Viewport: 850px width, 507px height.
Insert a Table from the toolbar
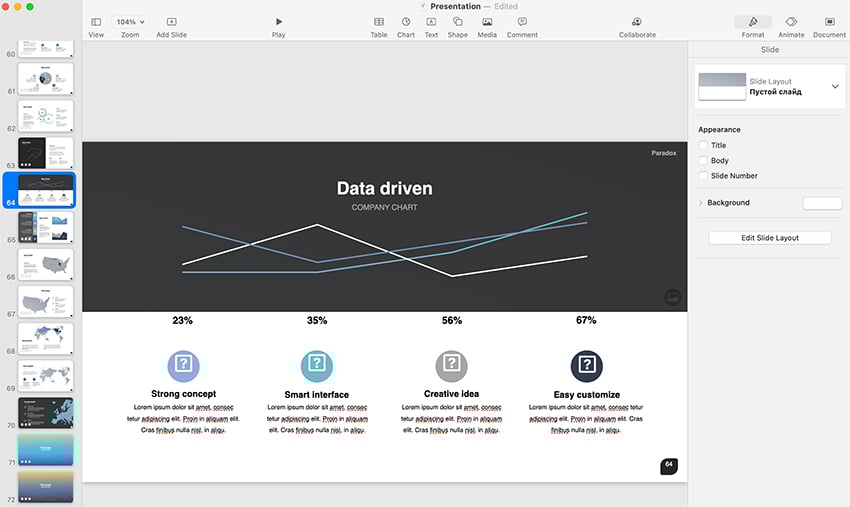point(379,21)
